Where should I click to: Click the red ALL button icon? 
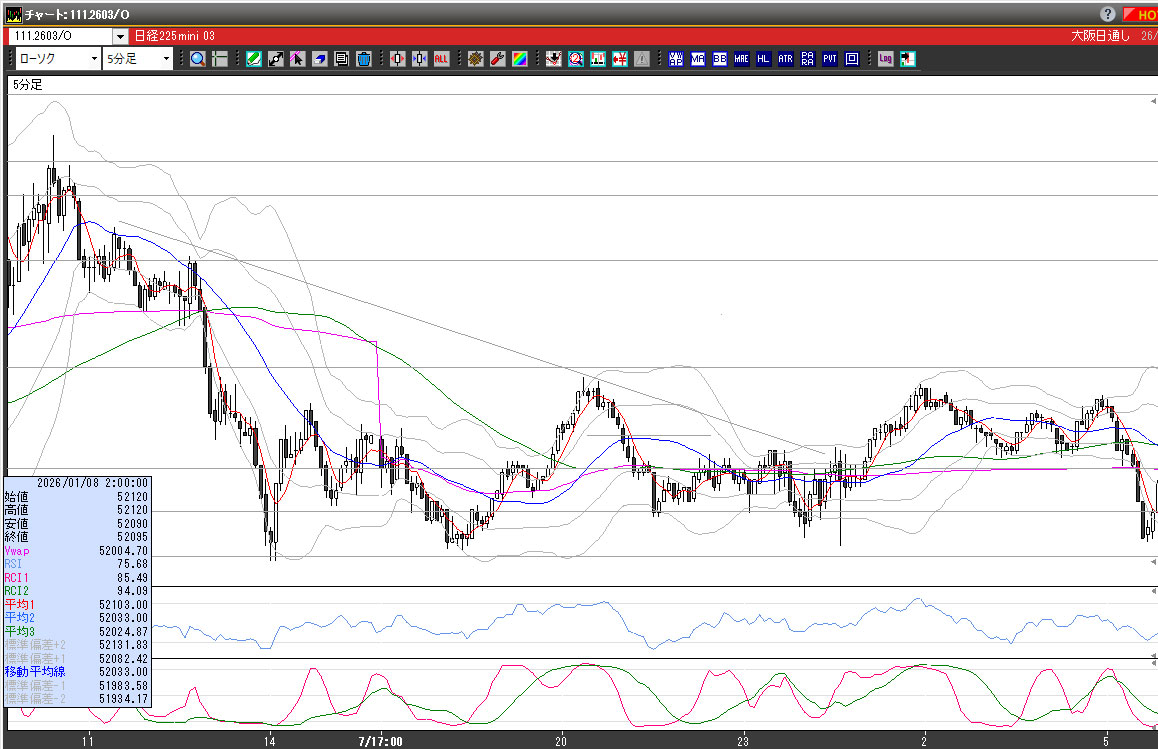click(x=441, y=59)
